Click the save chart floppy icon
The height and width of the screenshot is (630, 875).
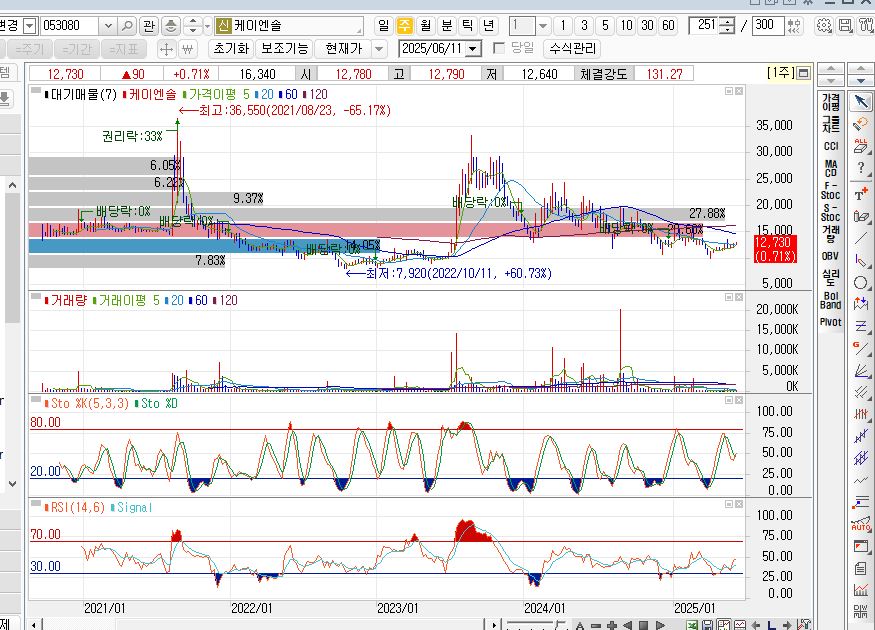click(x=845, y=26)
